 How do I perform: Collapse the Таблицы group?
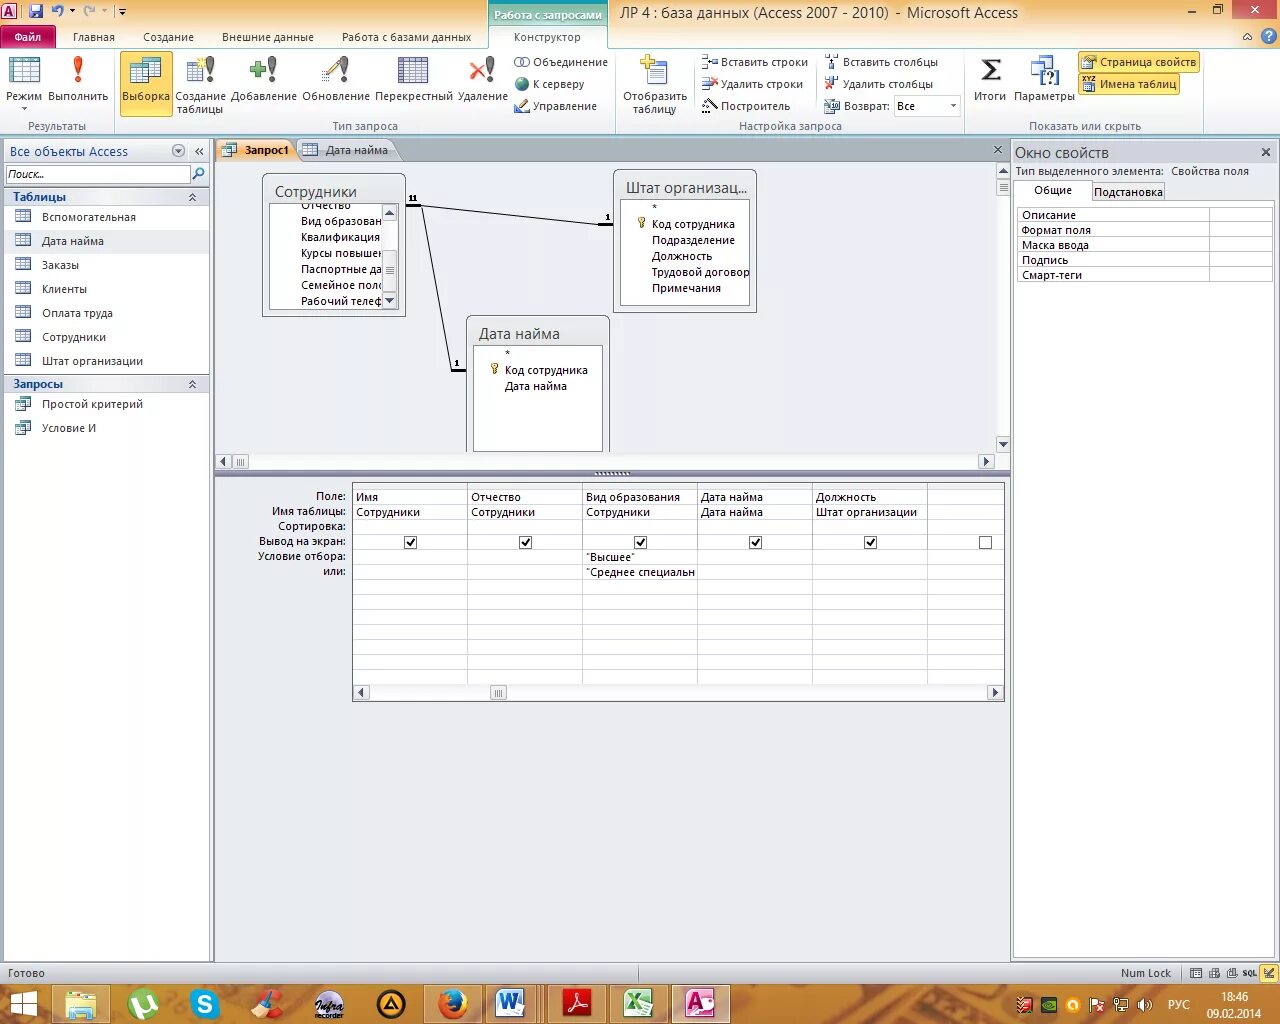tap(193, 197)
